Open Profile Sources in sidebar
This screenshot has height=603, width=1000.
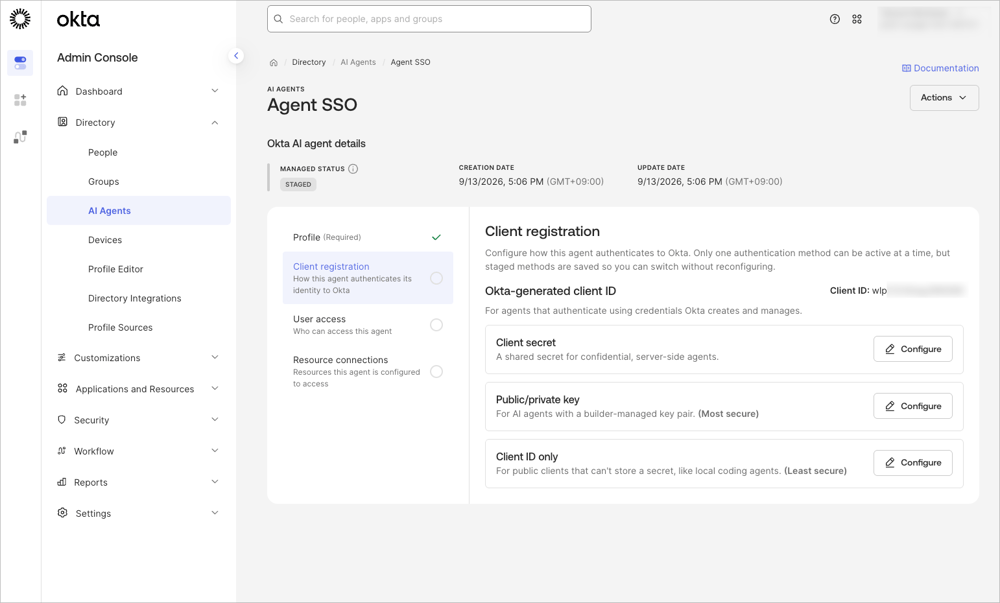click(121, 328)
